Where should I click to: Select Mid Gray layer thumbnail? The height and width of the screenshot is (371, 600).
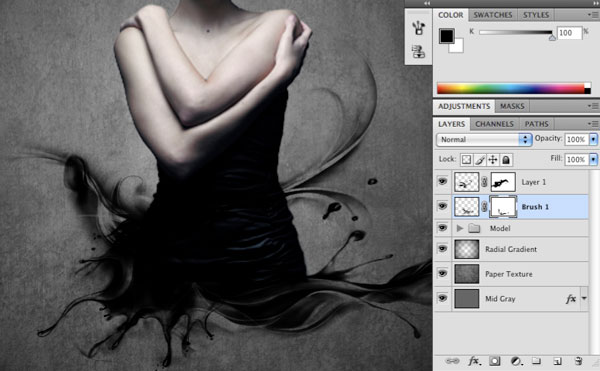(466, 299)
